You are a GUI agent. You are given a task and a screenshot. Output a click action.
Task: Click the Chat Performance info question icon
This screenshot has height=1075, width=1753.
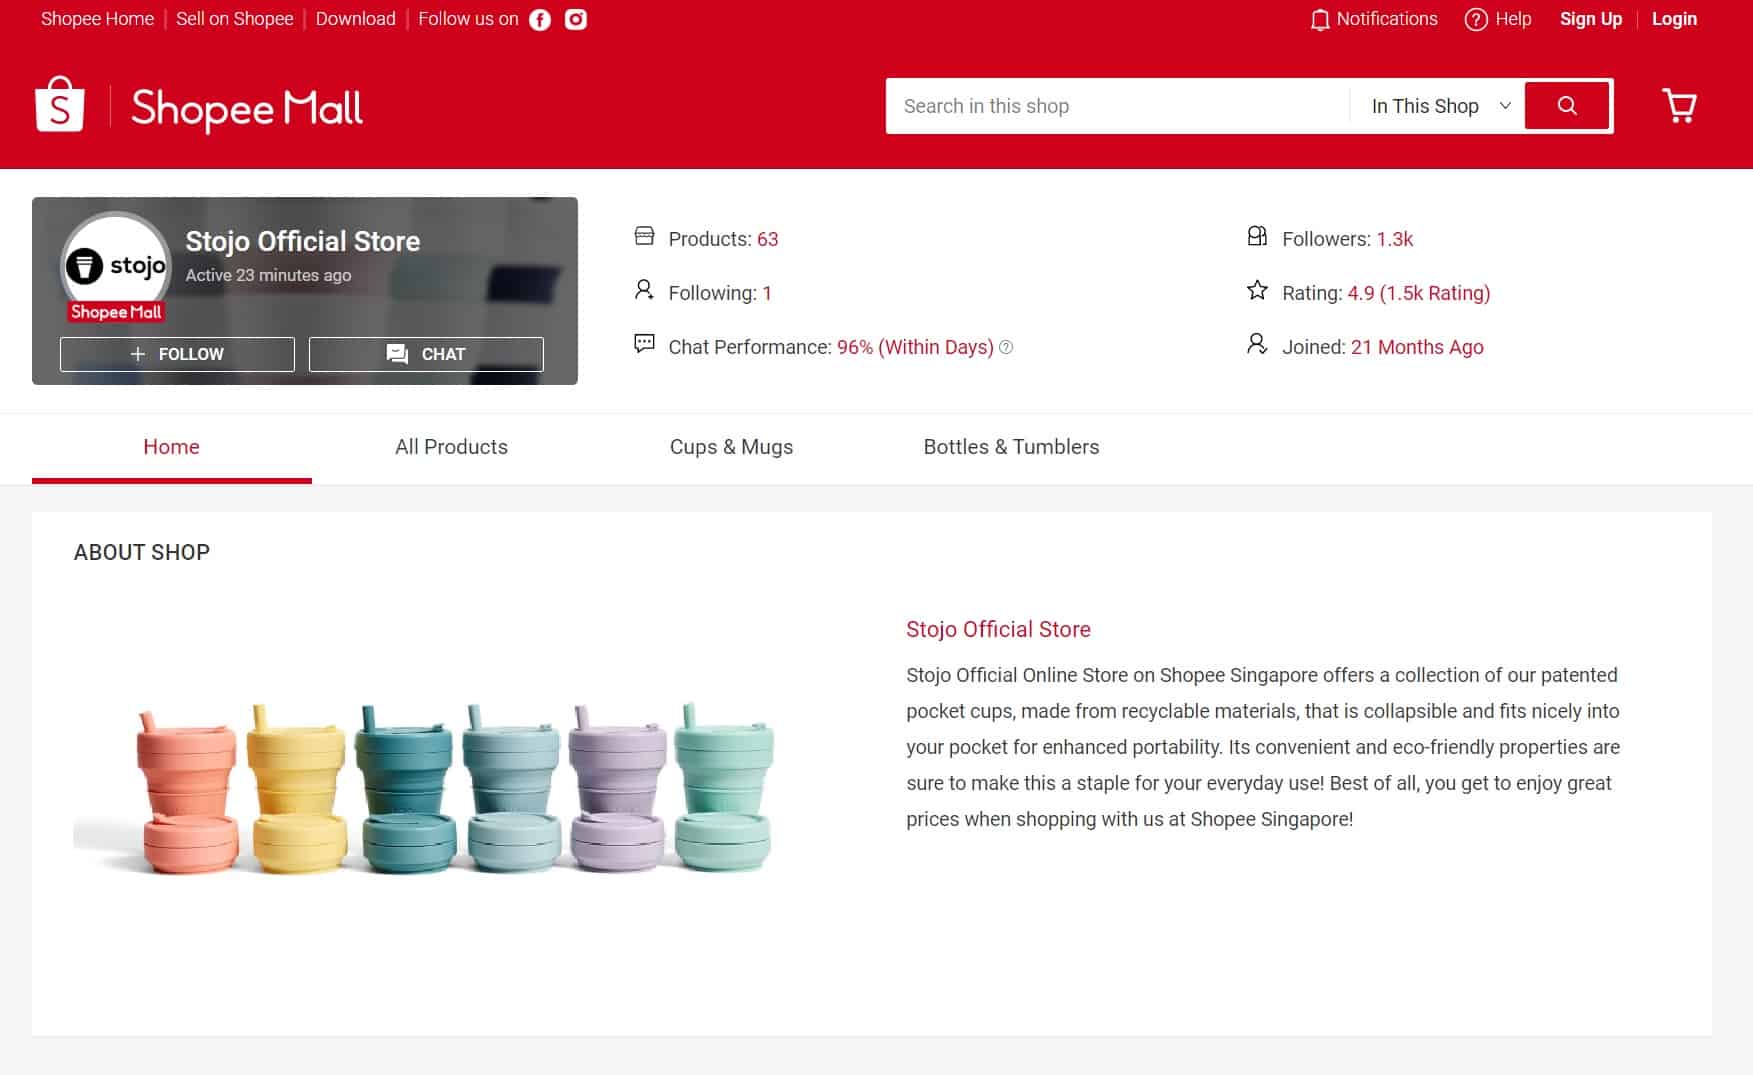pyautogui.click(x=1006, y=347)
